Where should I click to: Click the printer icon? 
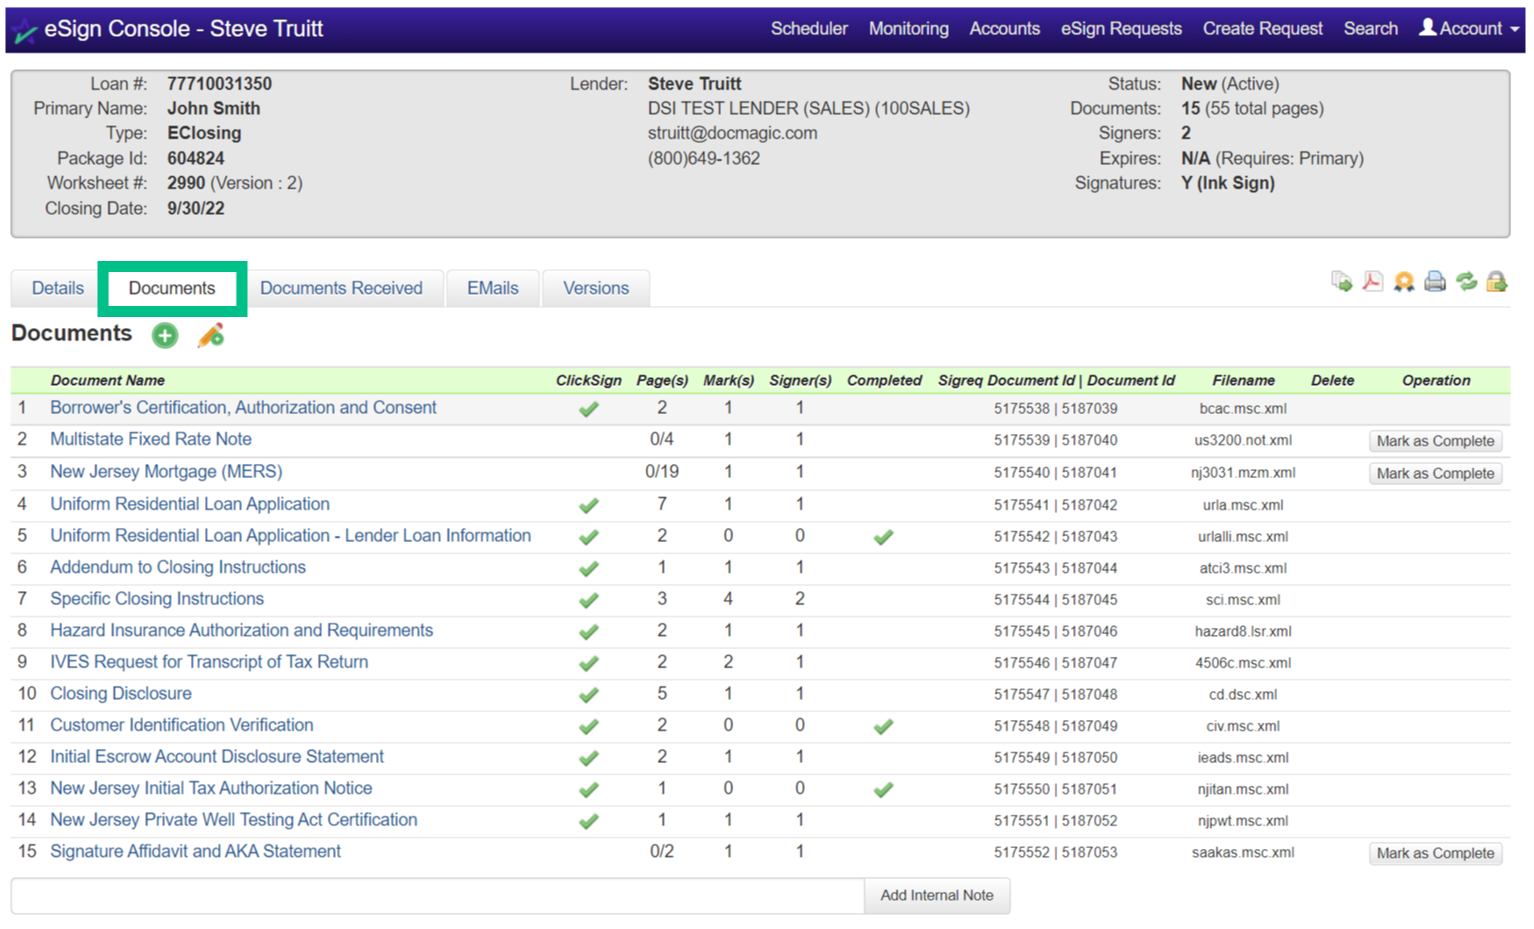click(x=1435, y=282)
